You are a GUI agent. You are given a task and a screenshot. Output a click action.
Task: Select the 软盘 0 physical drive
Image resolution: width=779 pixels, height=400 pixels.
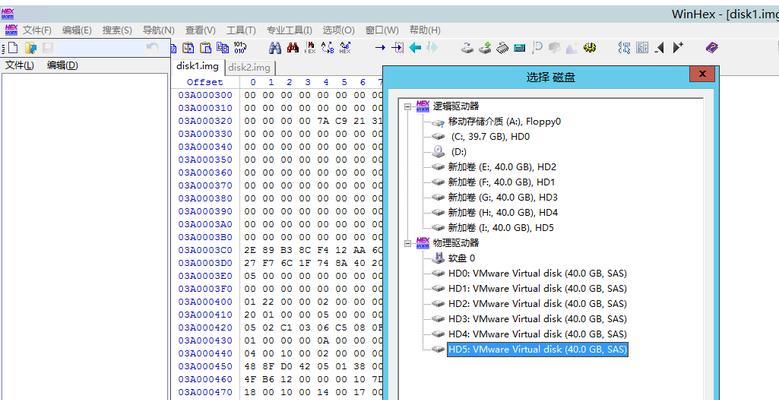(462, 258)
